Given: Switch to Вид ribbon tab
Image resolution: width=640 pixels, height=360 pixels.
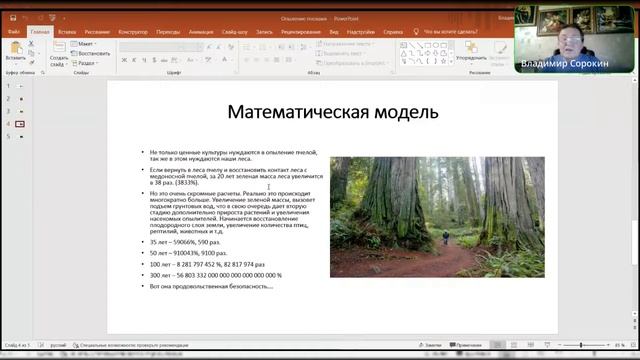Looking at the screenshot, I should click(x=334, y=32).
